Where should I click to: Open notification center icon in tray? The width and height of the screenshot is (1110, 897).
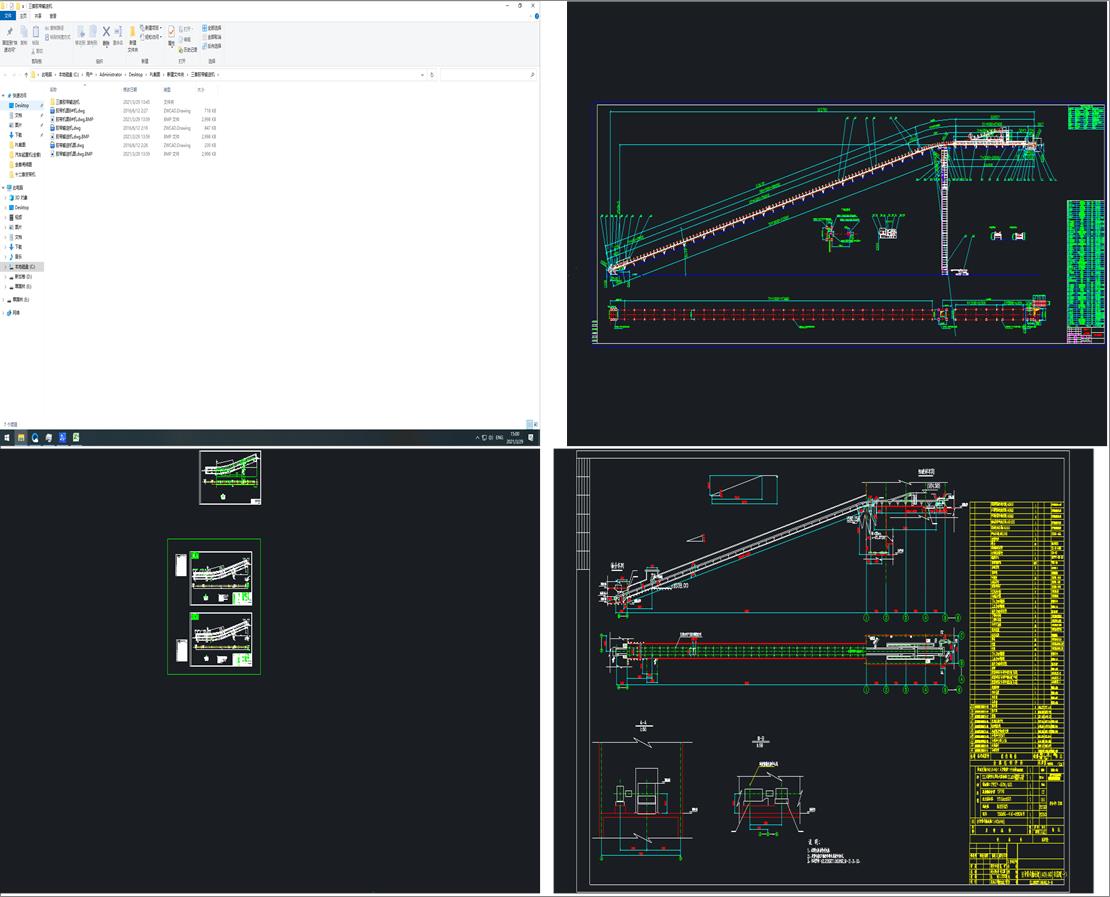(x=530, y=438)
